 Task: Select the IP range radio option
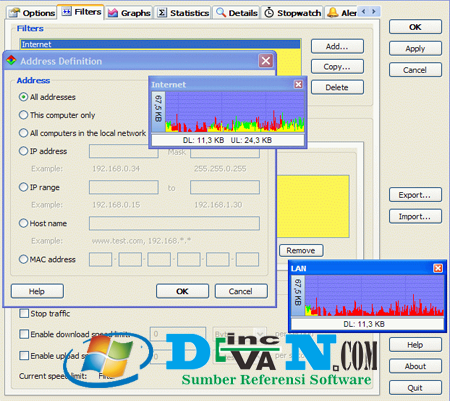(x=23, y=187)
